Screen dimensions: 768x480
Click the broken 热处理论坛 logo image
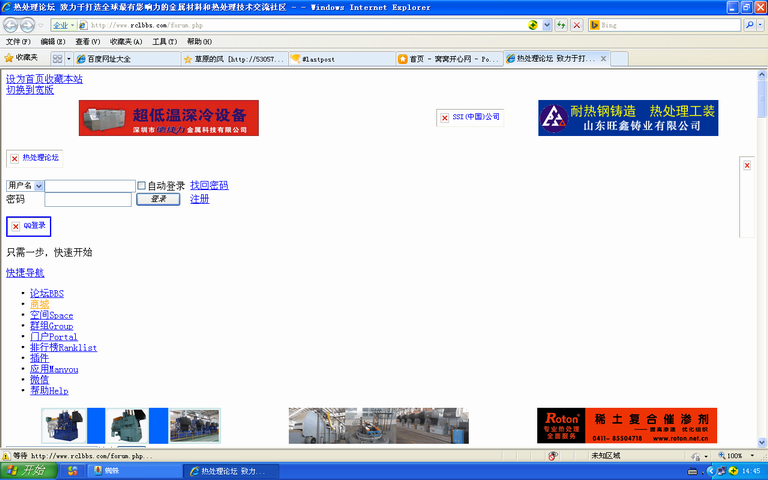(x=34, y=158)
